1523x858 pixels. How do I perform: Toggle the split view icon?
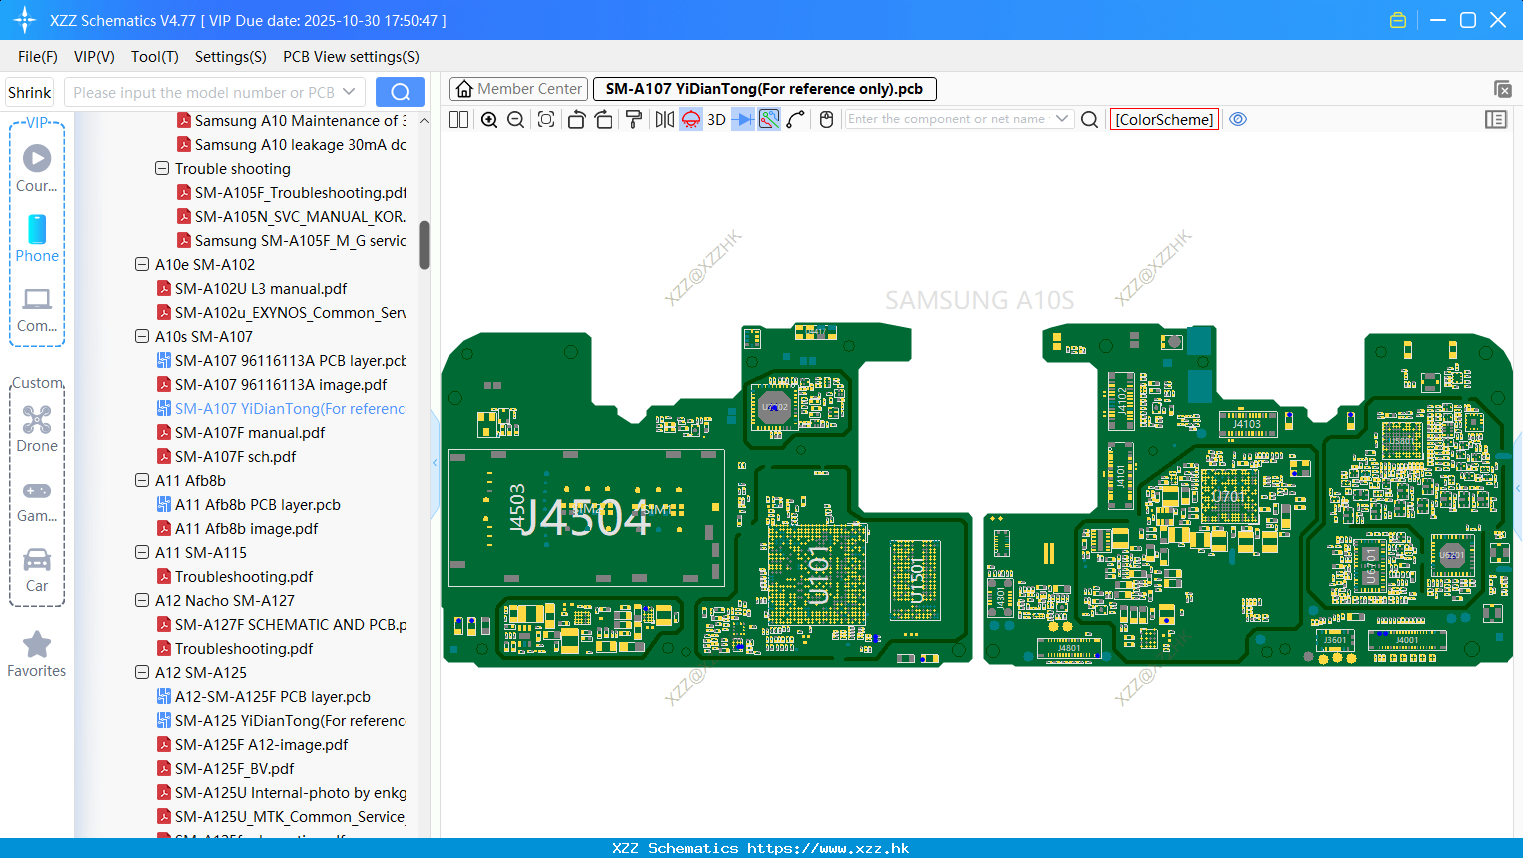458,119
